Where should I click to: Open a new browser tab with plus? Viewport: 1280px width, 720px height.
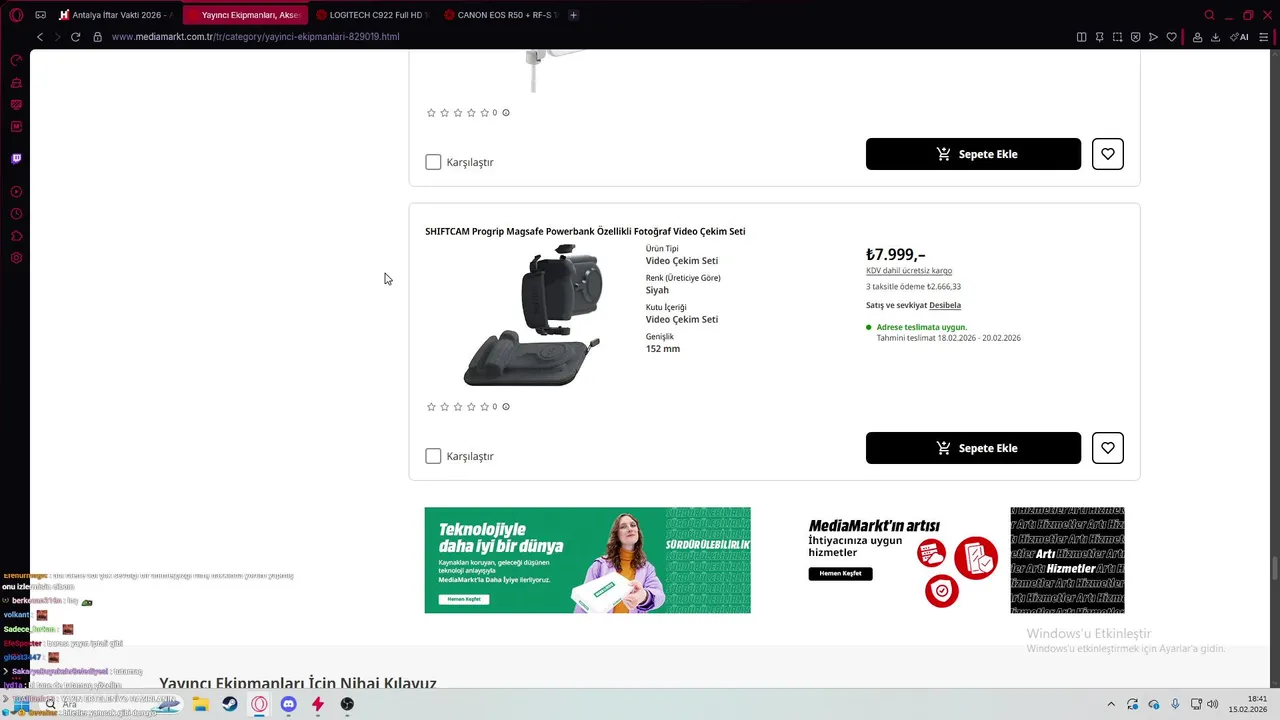573,15
